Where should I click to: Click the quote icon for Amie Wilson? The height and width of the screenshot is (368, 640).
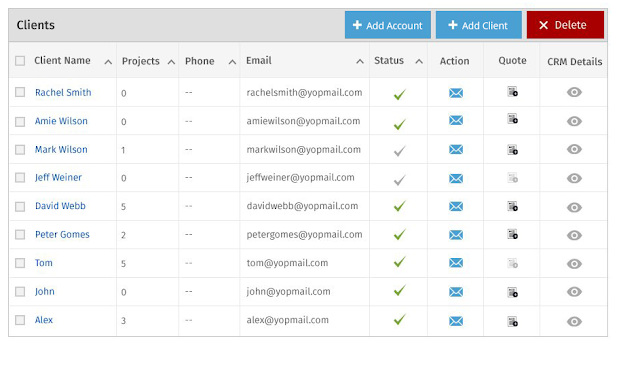coord(513,119)
